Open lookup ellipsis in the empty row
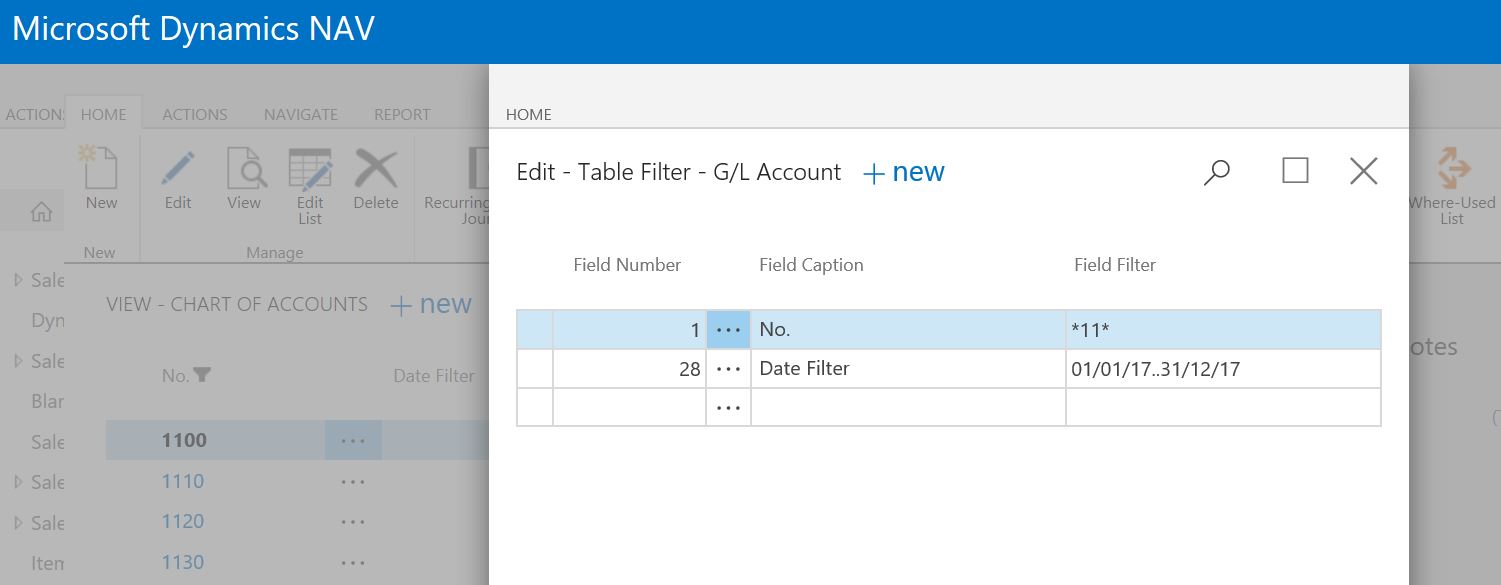 point(728,407)
